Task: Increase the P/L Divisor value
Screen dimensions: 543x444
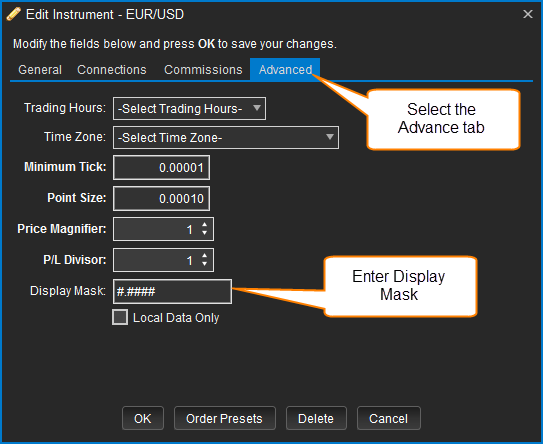Action: click(x=205, y=256)
